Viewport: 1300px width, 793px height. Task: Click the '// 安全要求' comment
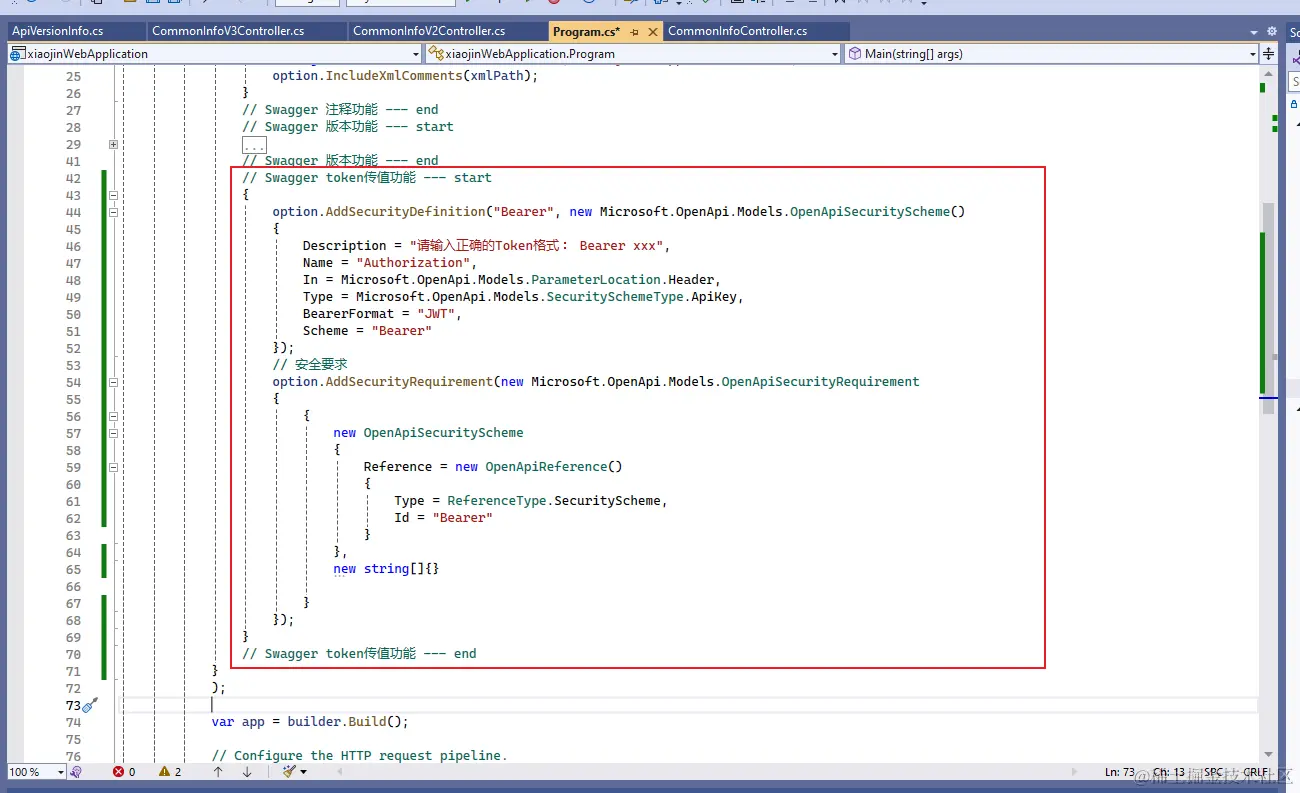coord(310,365)
